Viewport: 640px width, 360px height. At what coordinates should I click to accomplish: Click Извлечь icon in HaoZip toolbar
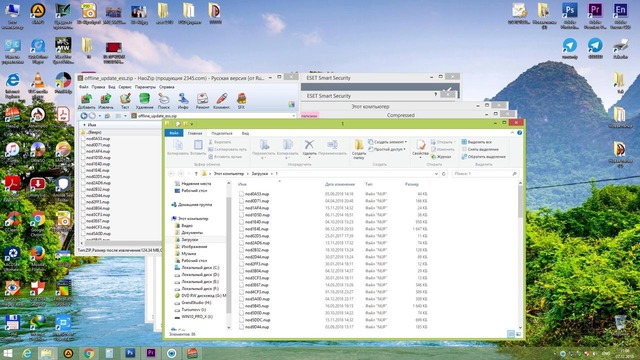pos(106,101)
